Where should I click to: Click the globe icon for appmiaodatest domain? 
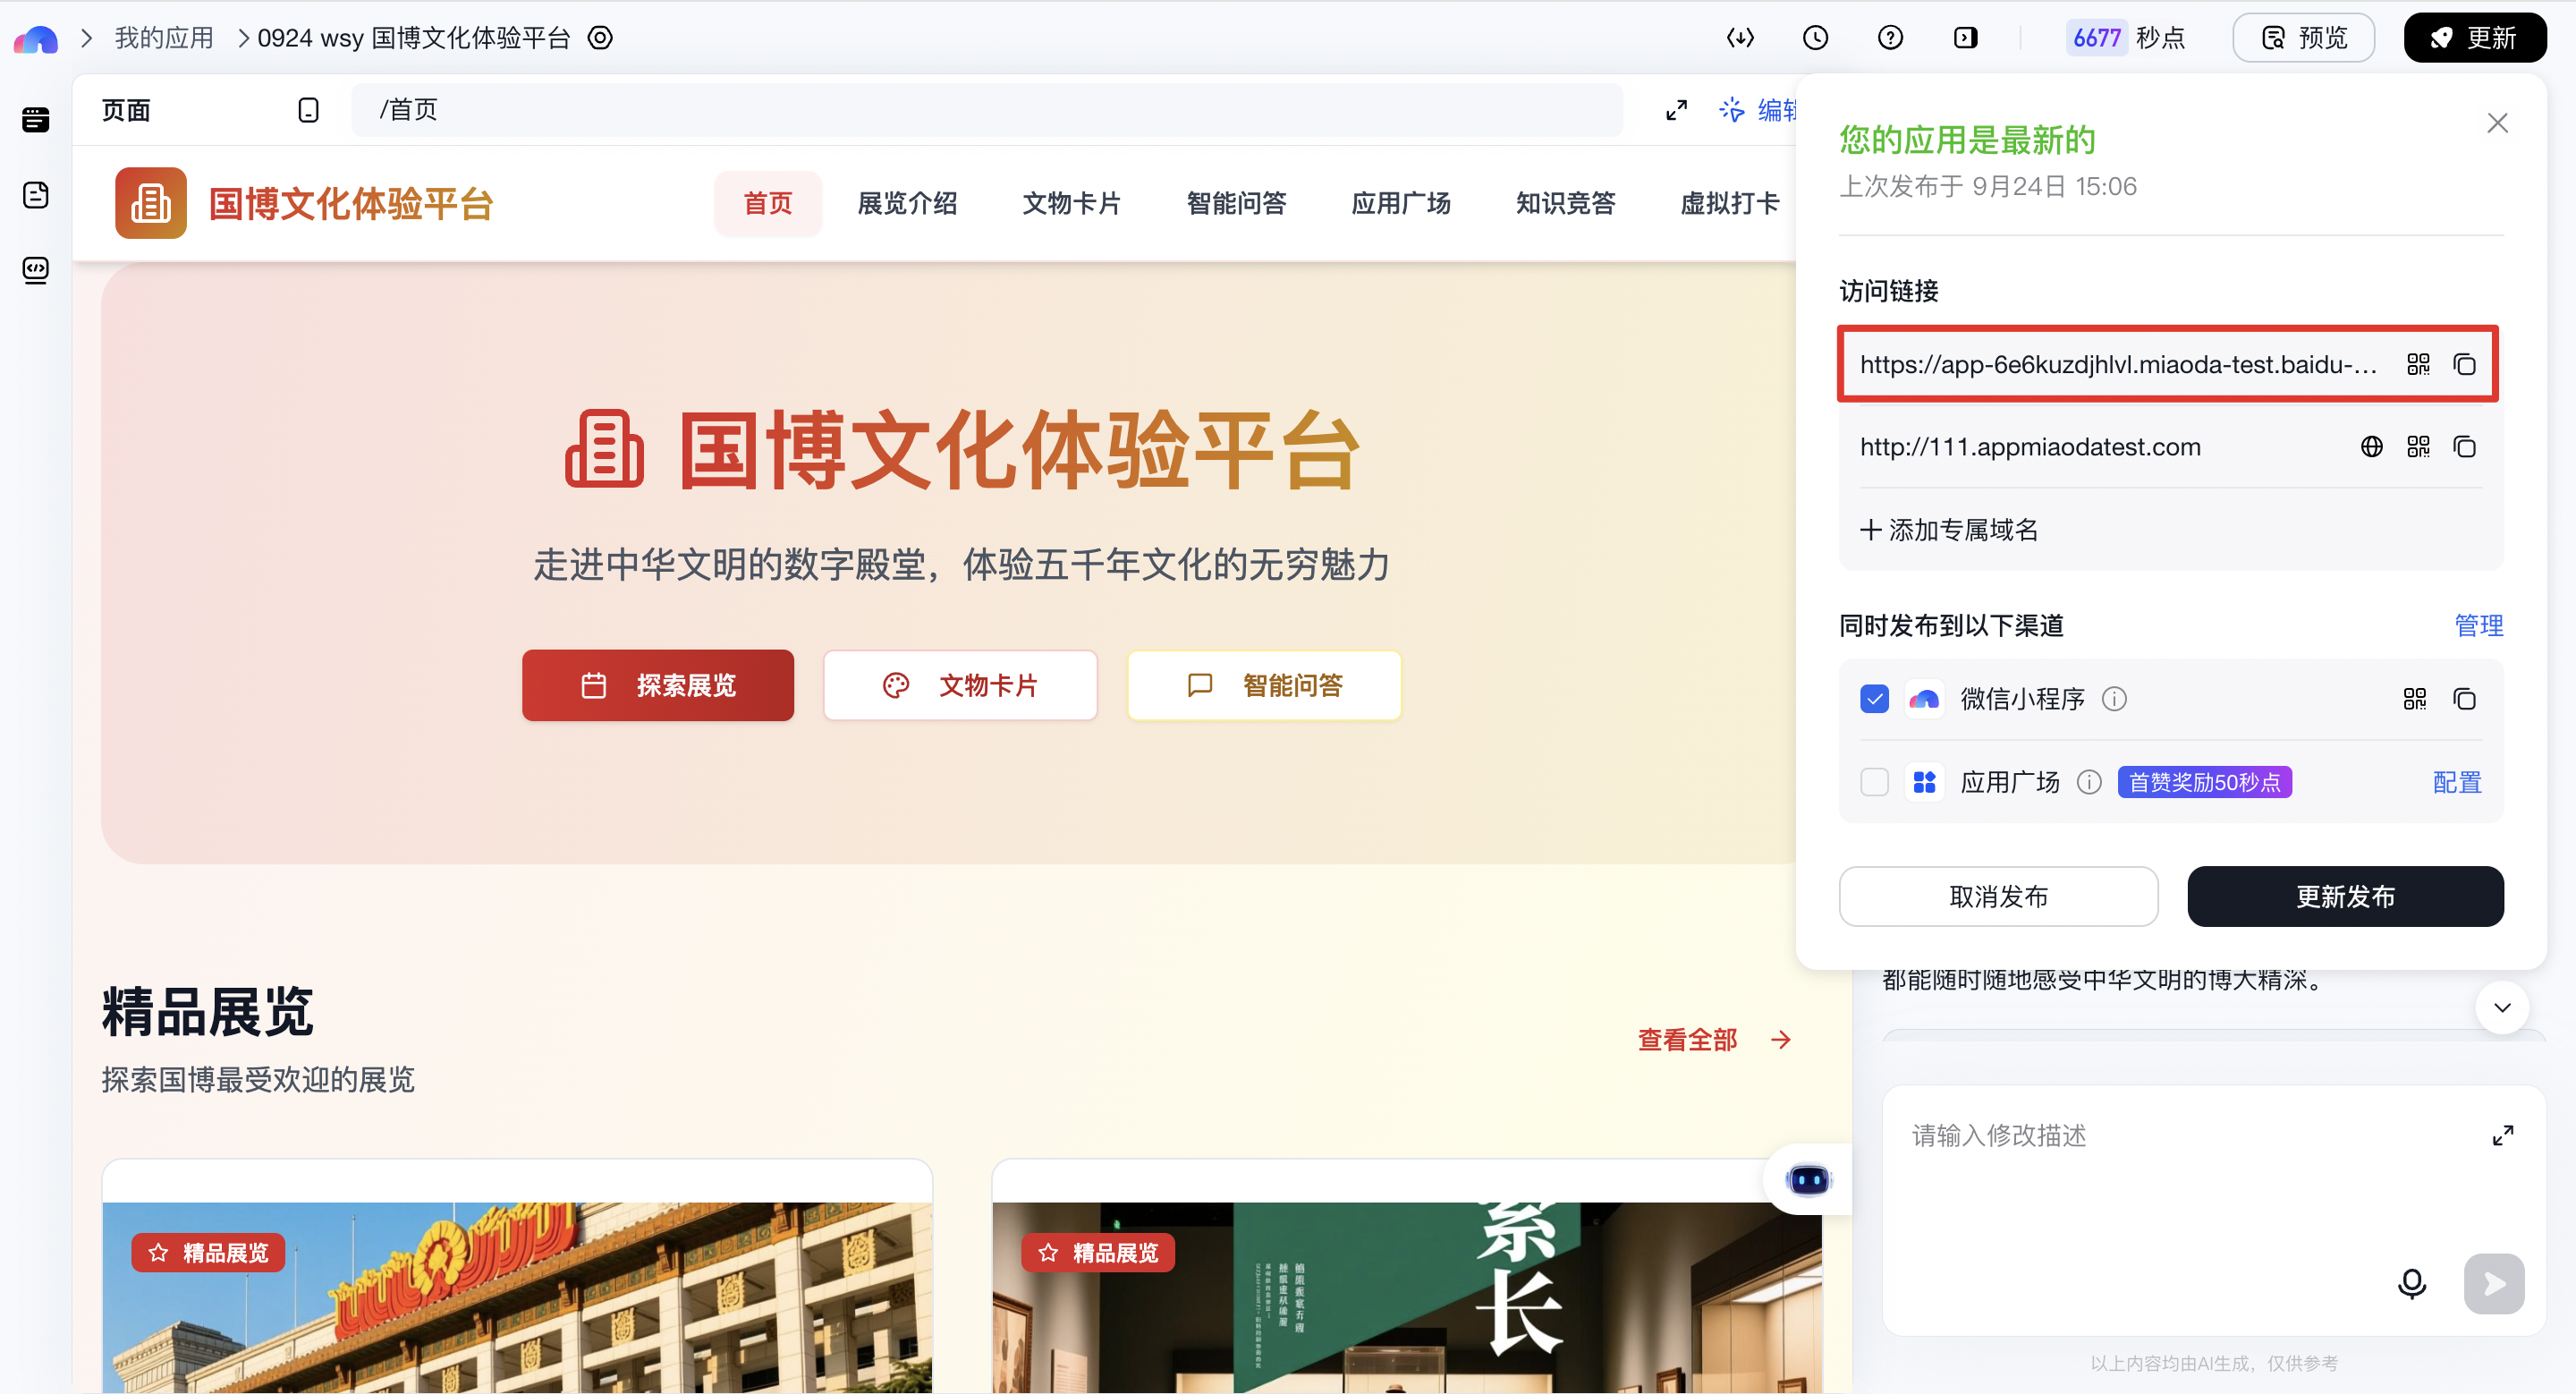tap(2371, 447)
